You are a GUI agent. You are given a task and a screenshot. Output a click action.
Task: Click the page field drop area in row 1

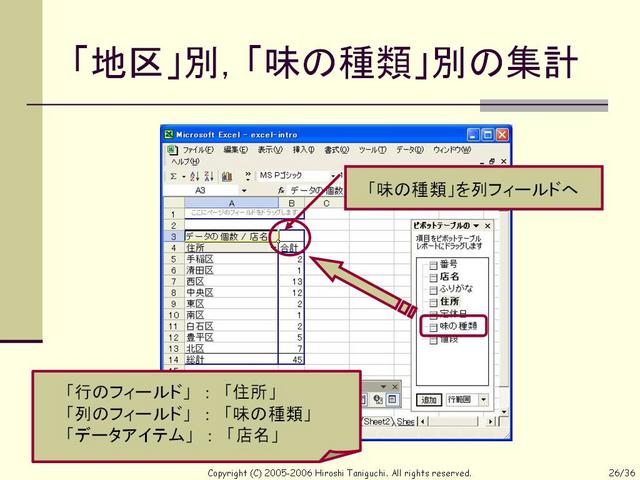click(244, 213)
